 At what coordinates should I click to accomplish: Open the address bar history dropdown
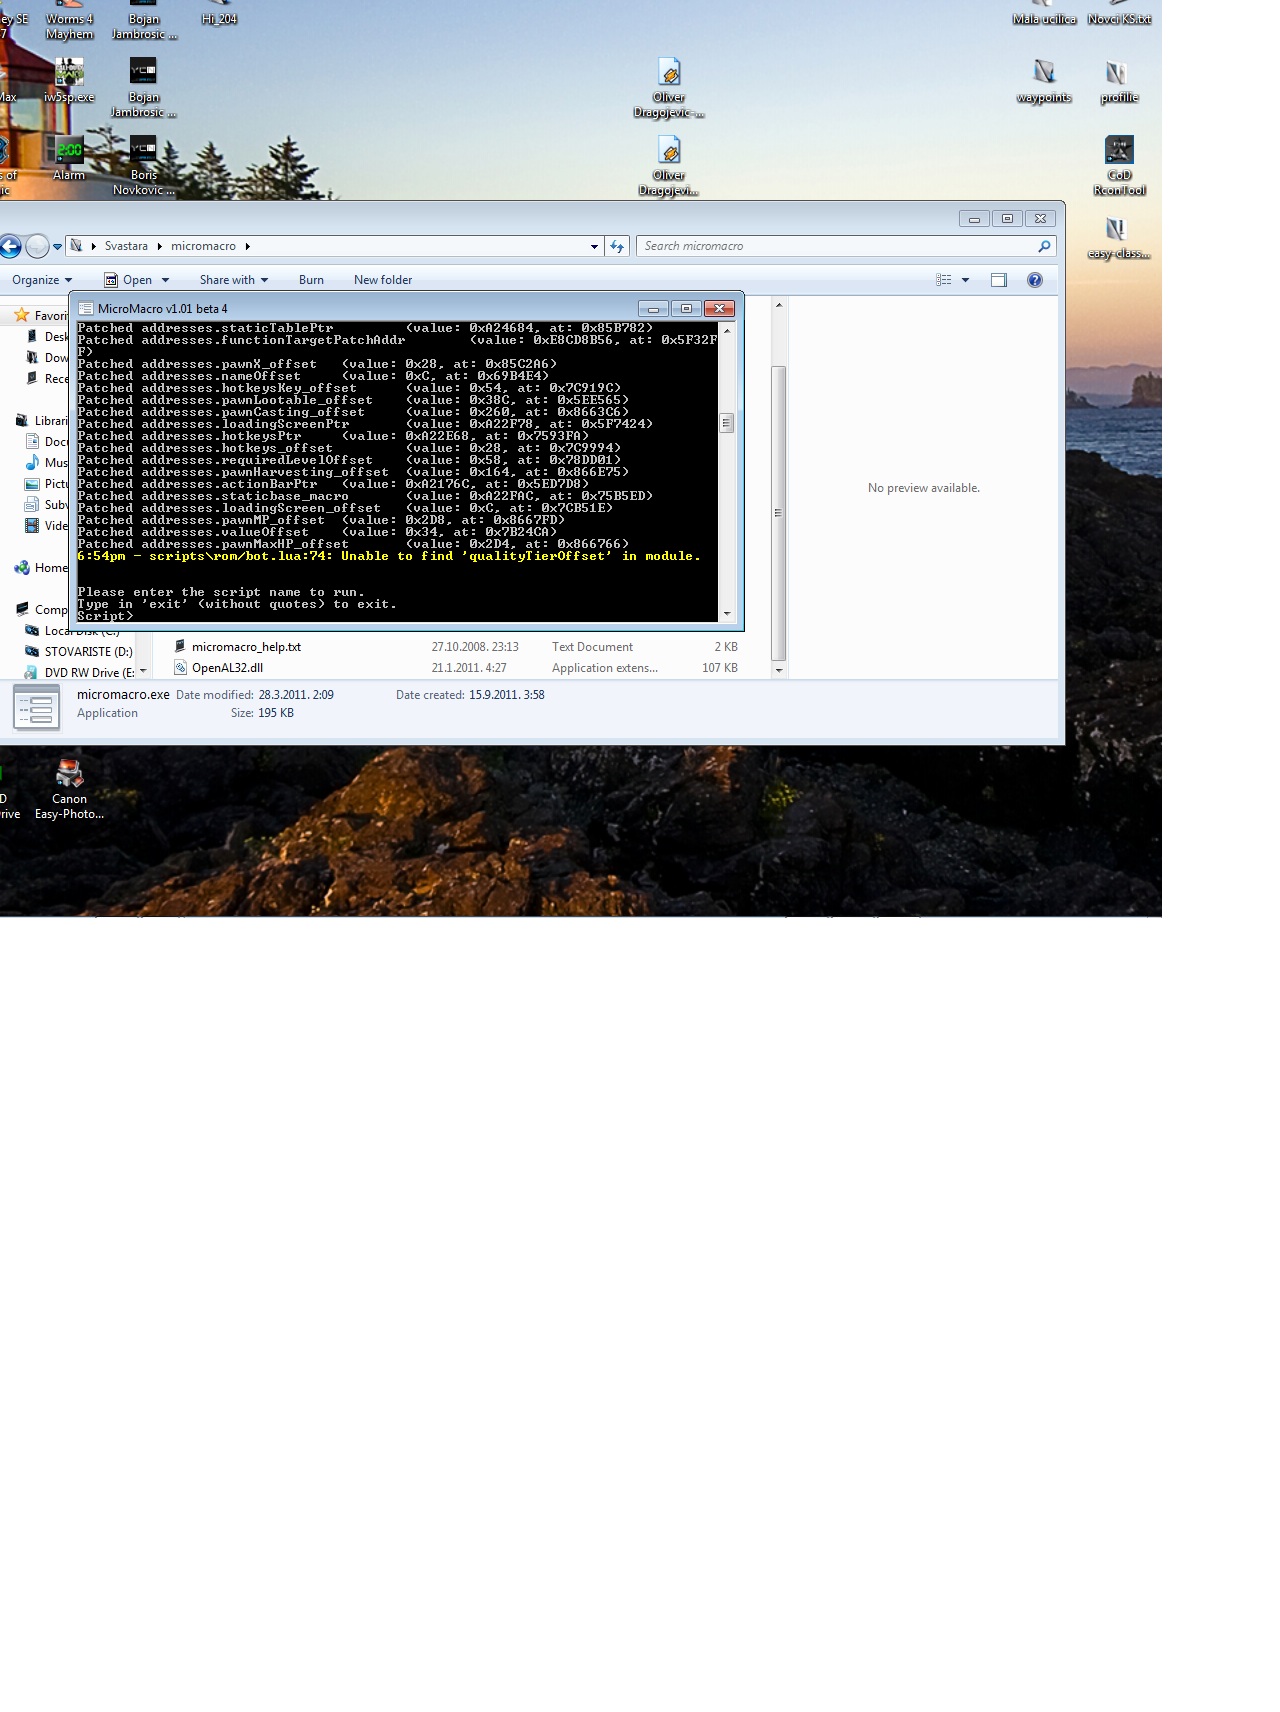pos(594,246)
